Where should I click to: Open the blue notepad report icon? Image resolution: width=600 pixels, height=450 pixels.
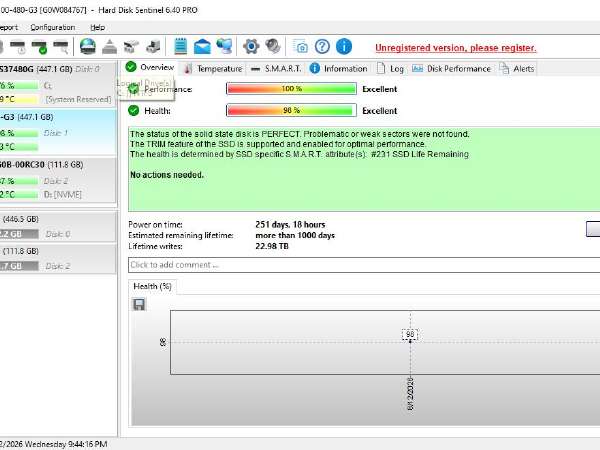180,46
